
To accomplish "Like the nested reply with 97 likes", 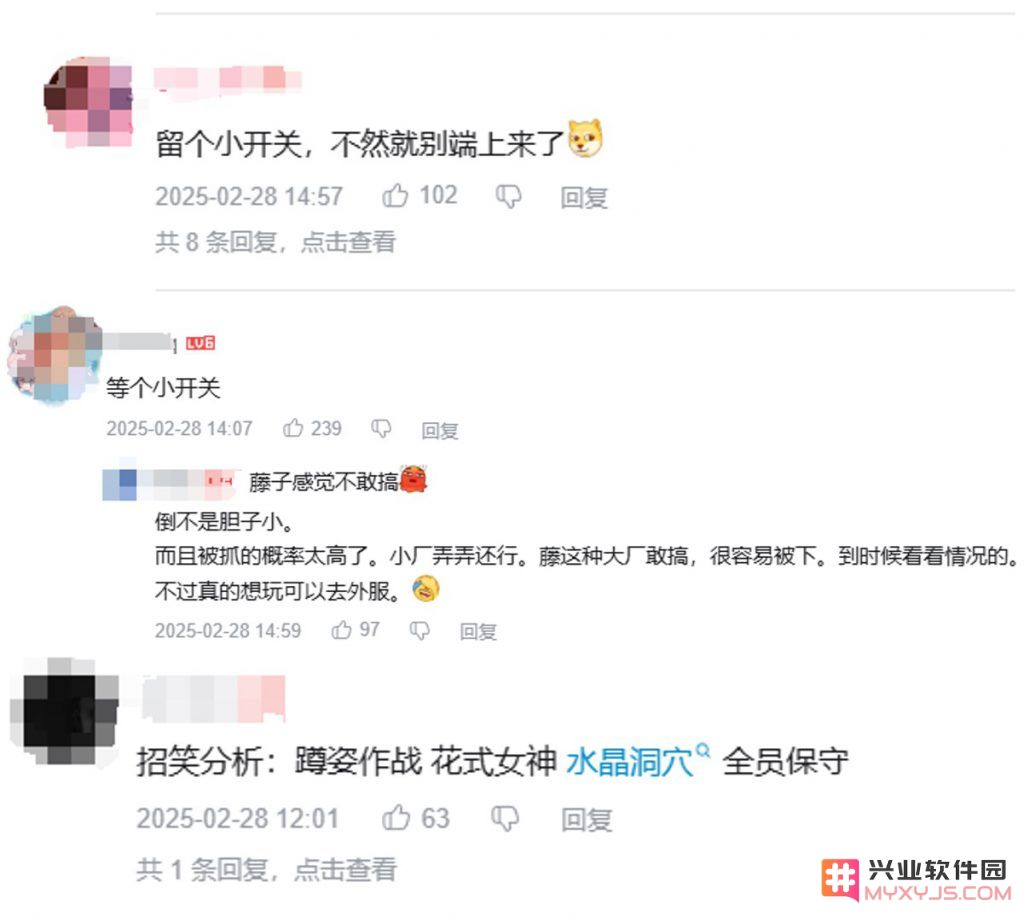I will pos(342,630).
